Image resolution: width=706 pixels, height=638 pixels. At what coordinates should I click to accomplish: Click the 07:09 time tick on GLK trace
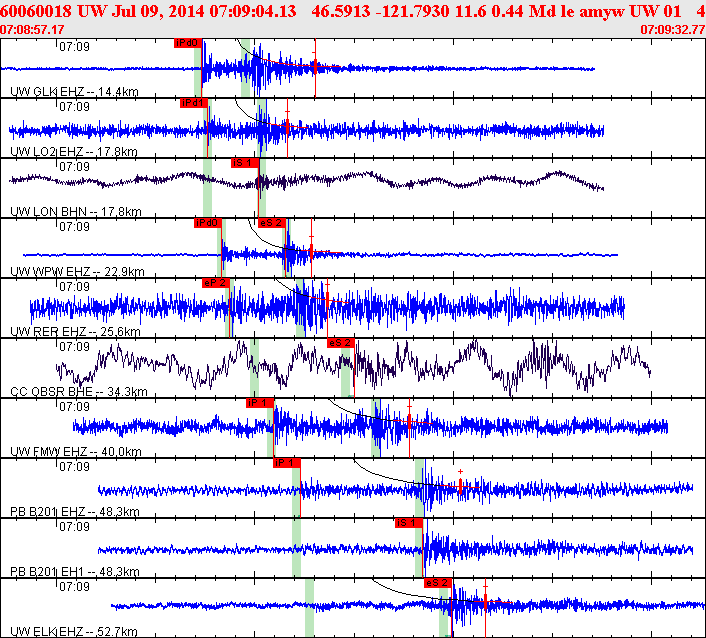click(74, 46)
